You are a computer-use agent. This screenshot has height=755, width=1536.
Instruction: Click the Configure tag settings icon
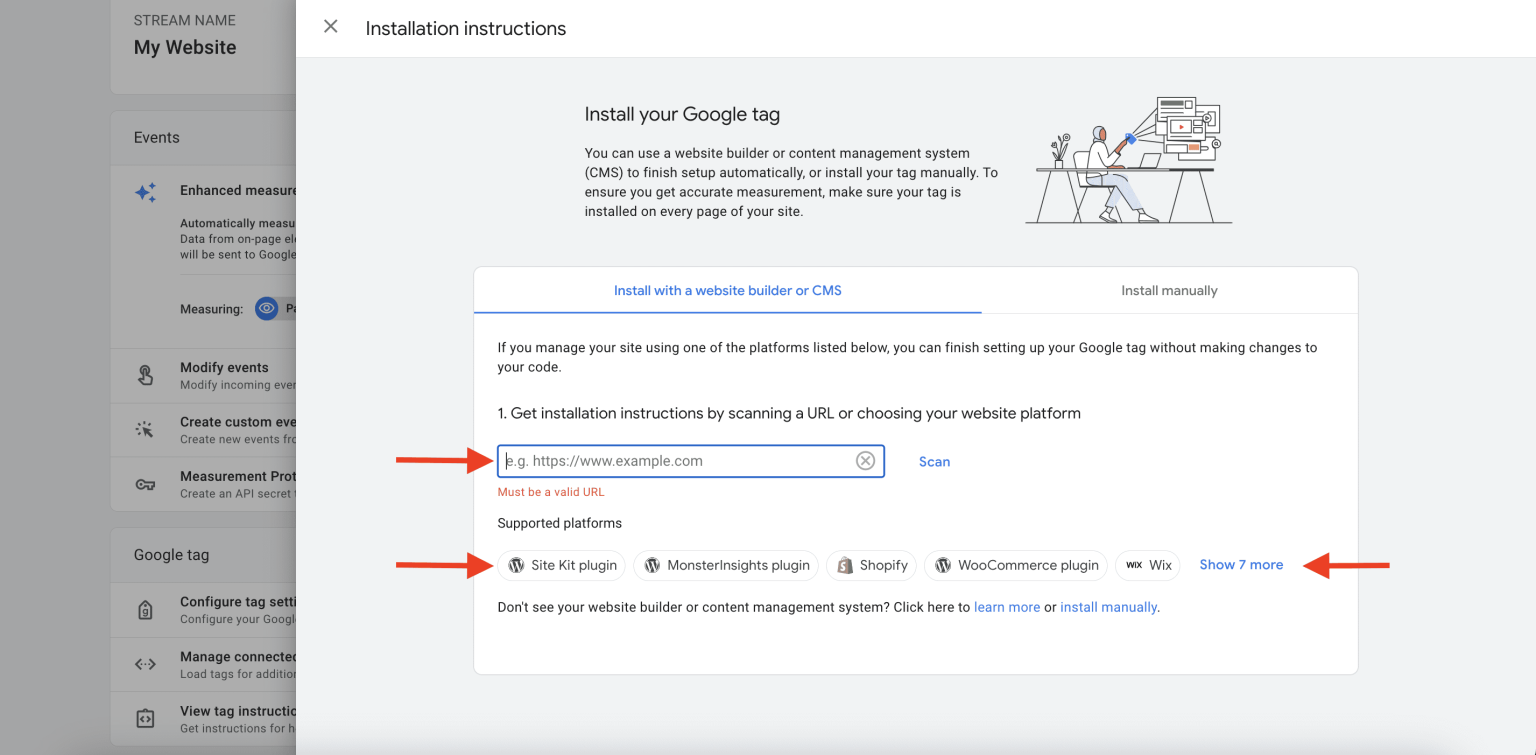(145, 610)
